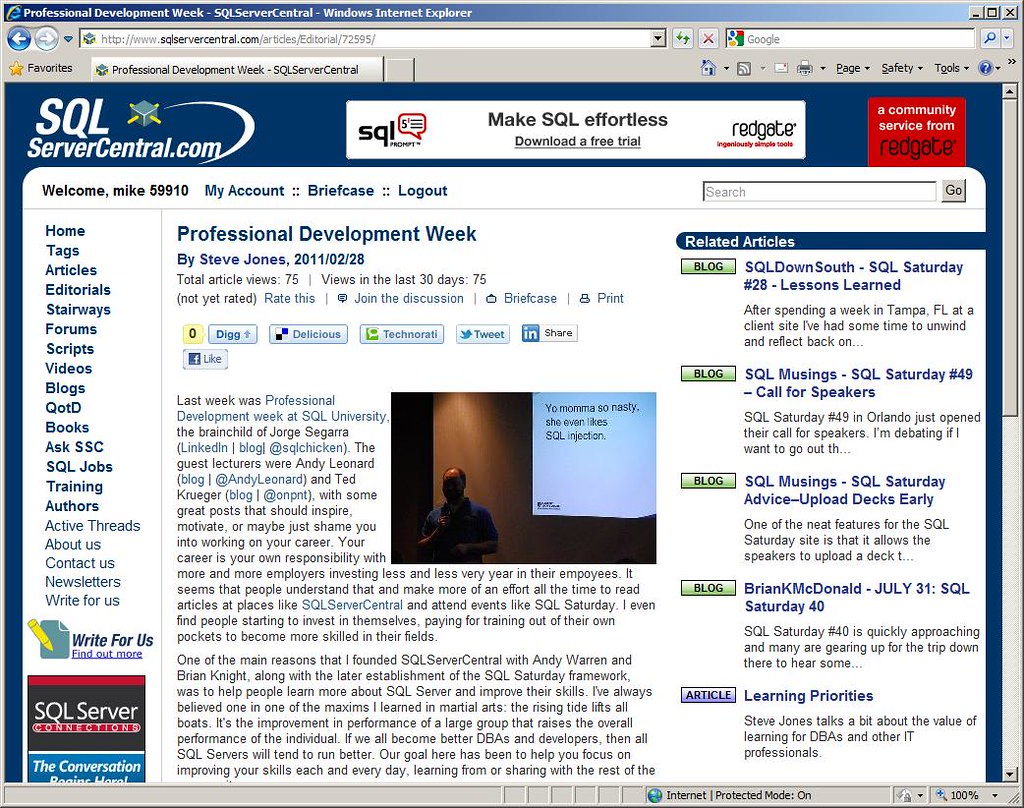Expand the zoom level dropdown arrow
This screenshot has height=808, width=1024.
click(995, 796)
